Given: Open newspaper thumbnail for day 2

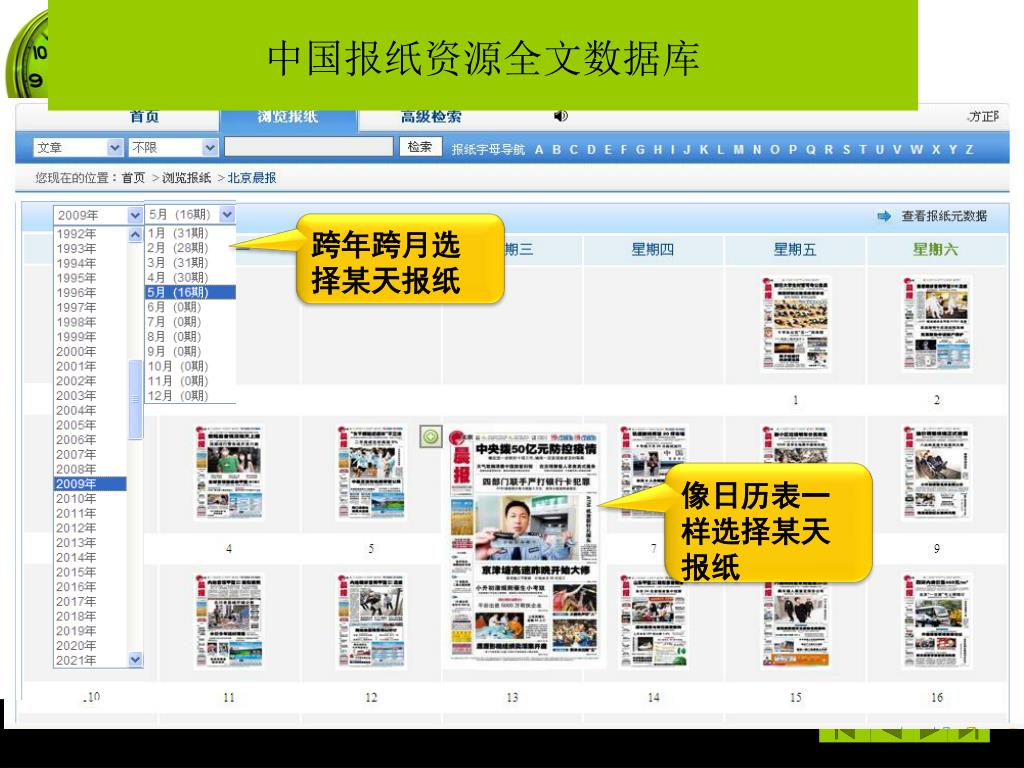Looking at the screenshot, I should (936, 324).
